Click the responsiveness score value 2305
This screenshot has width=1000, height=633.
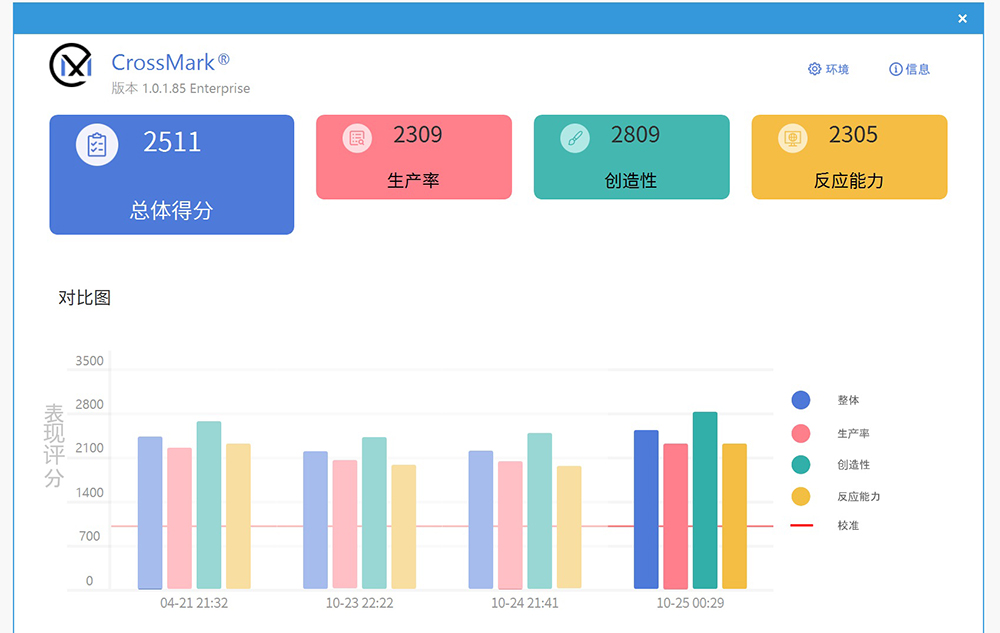(853, 135)
